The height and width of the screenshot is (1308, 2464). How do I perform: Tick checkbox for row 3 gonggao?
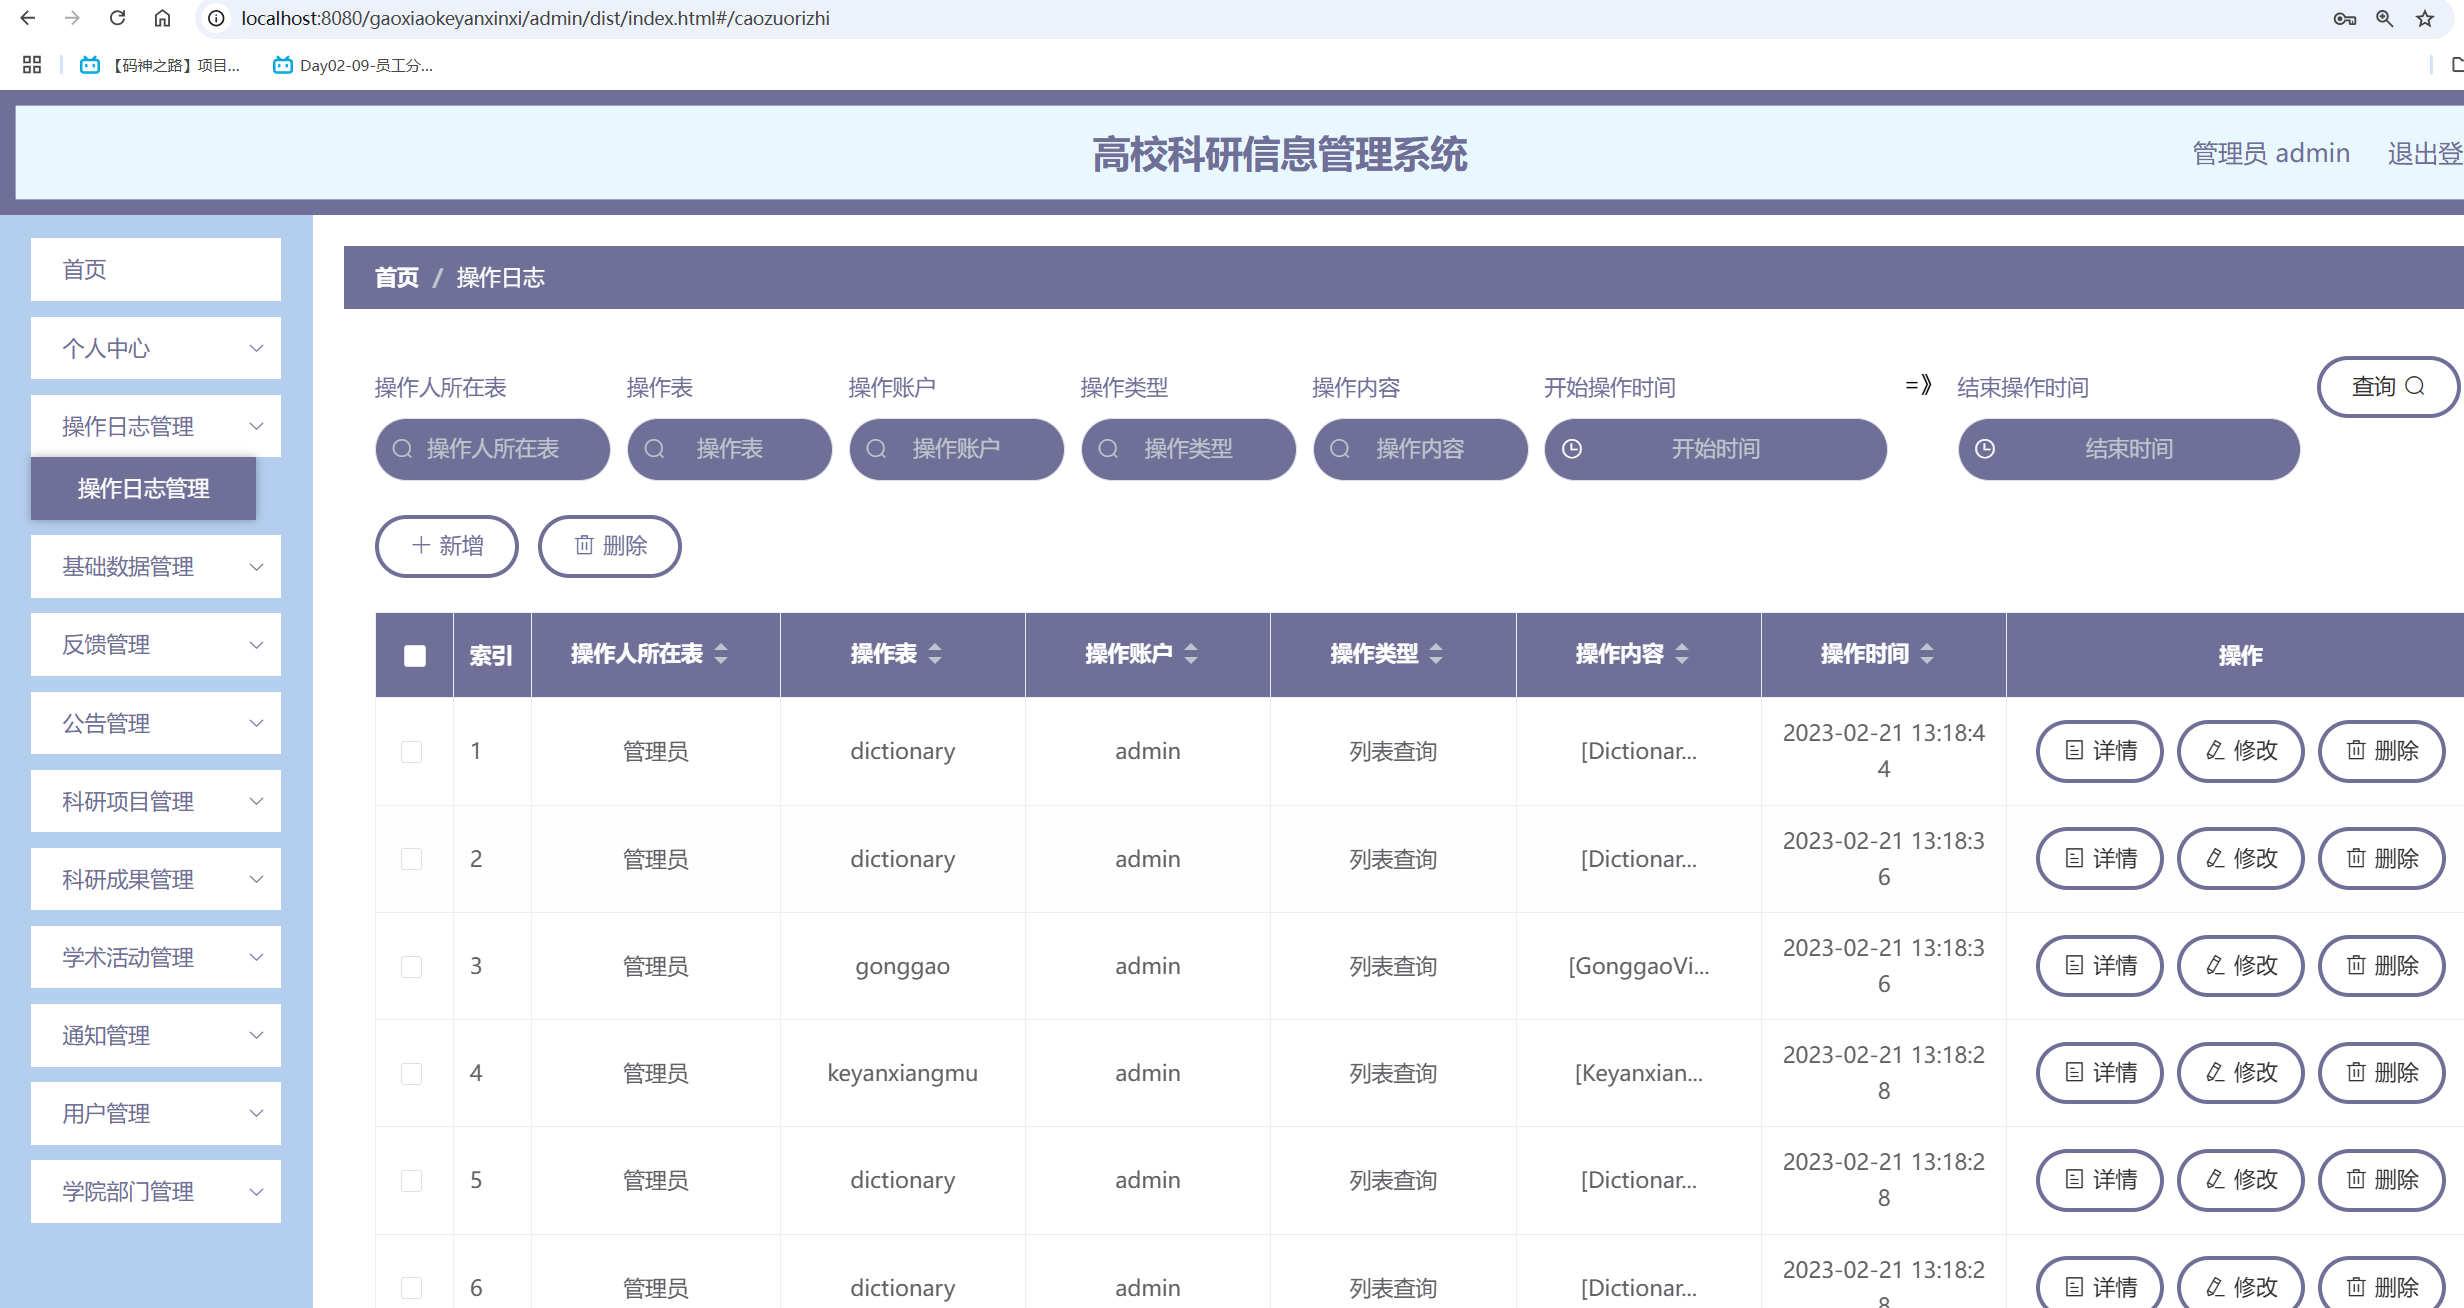pos(411,966)
